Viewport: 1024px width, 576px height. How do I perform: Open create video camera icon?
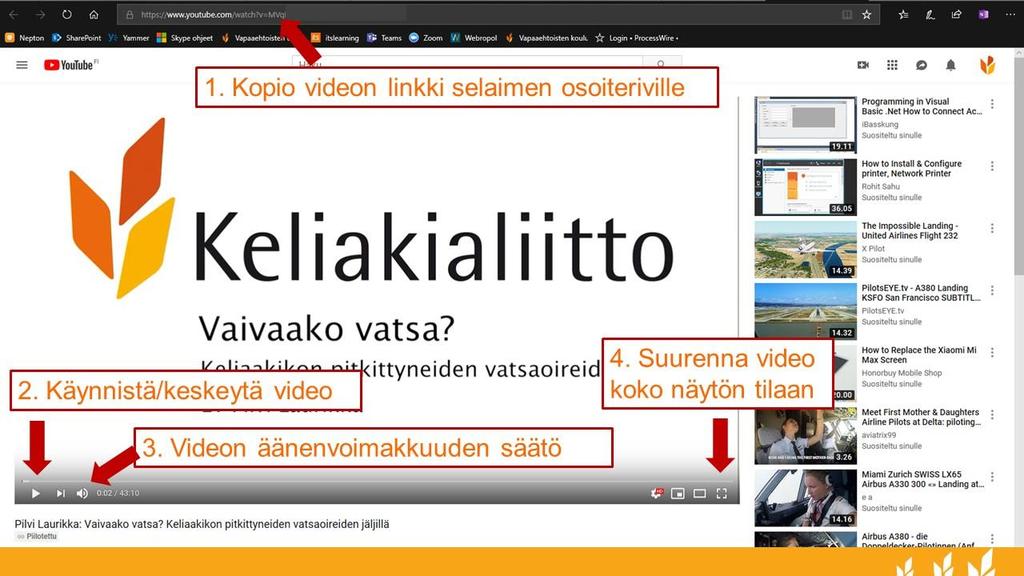tap(863, 65)
